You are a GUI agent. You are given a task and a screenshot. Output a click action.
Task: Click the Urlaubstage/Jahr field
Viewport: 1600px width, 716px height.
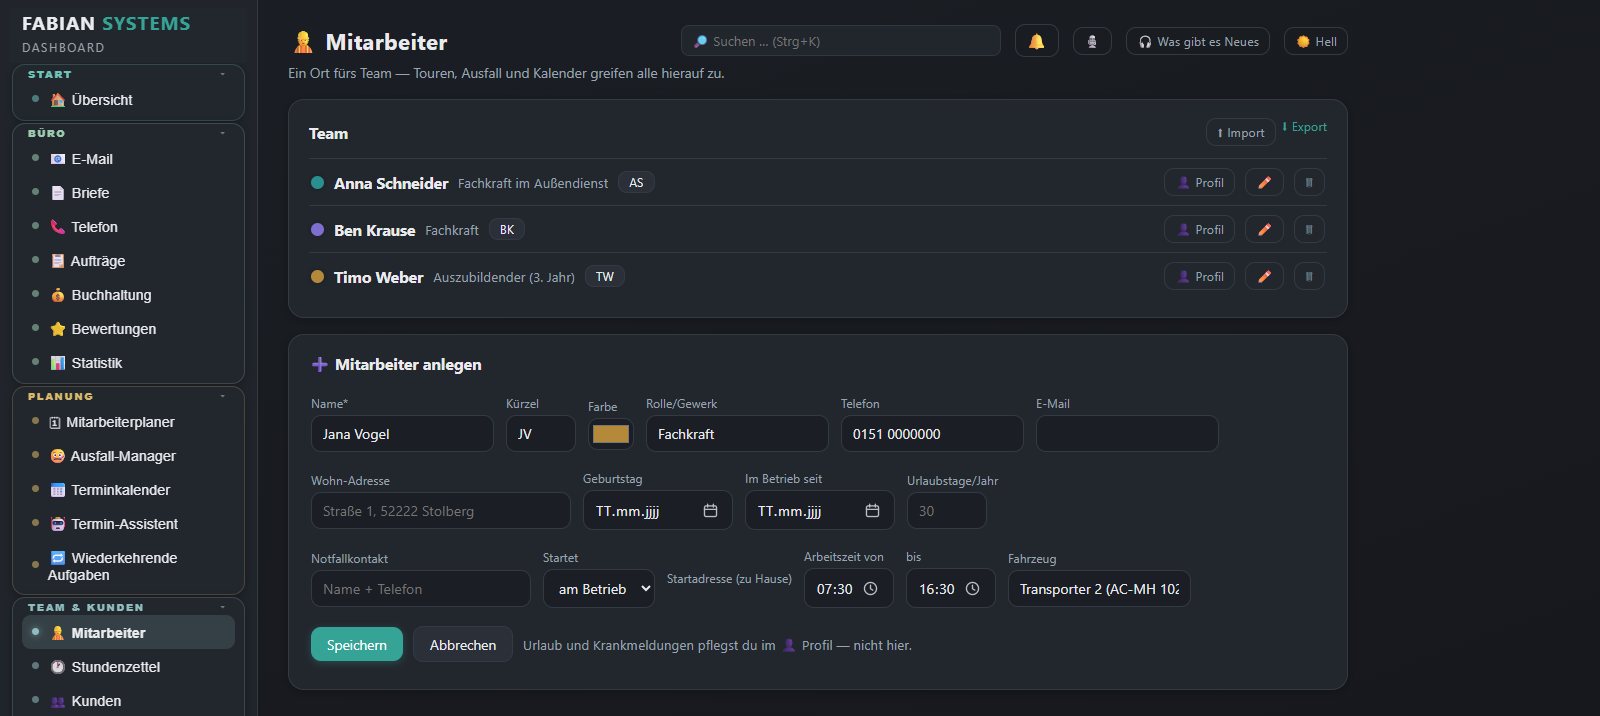[x=947, y=511]
